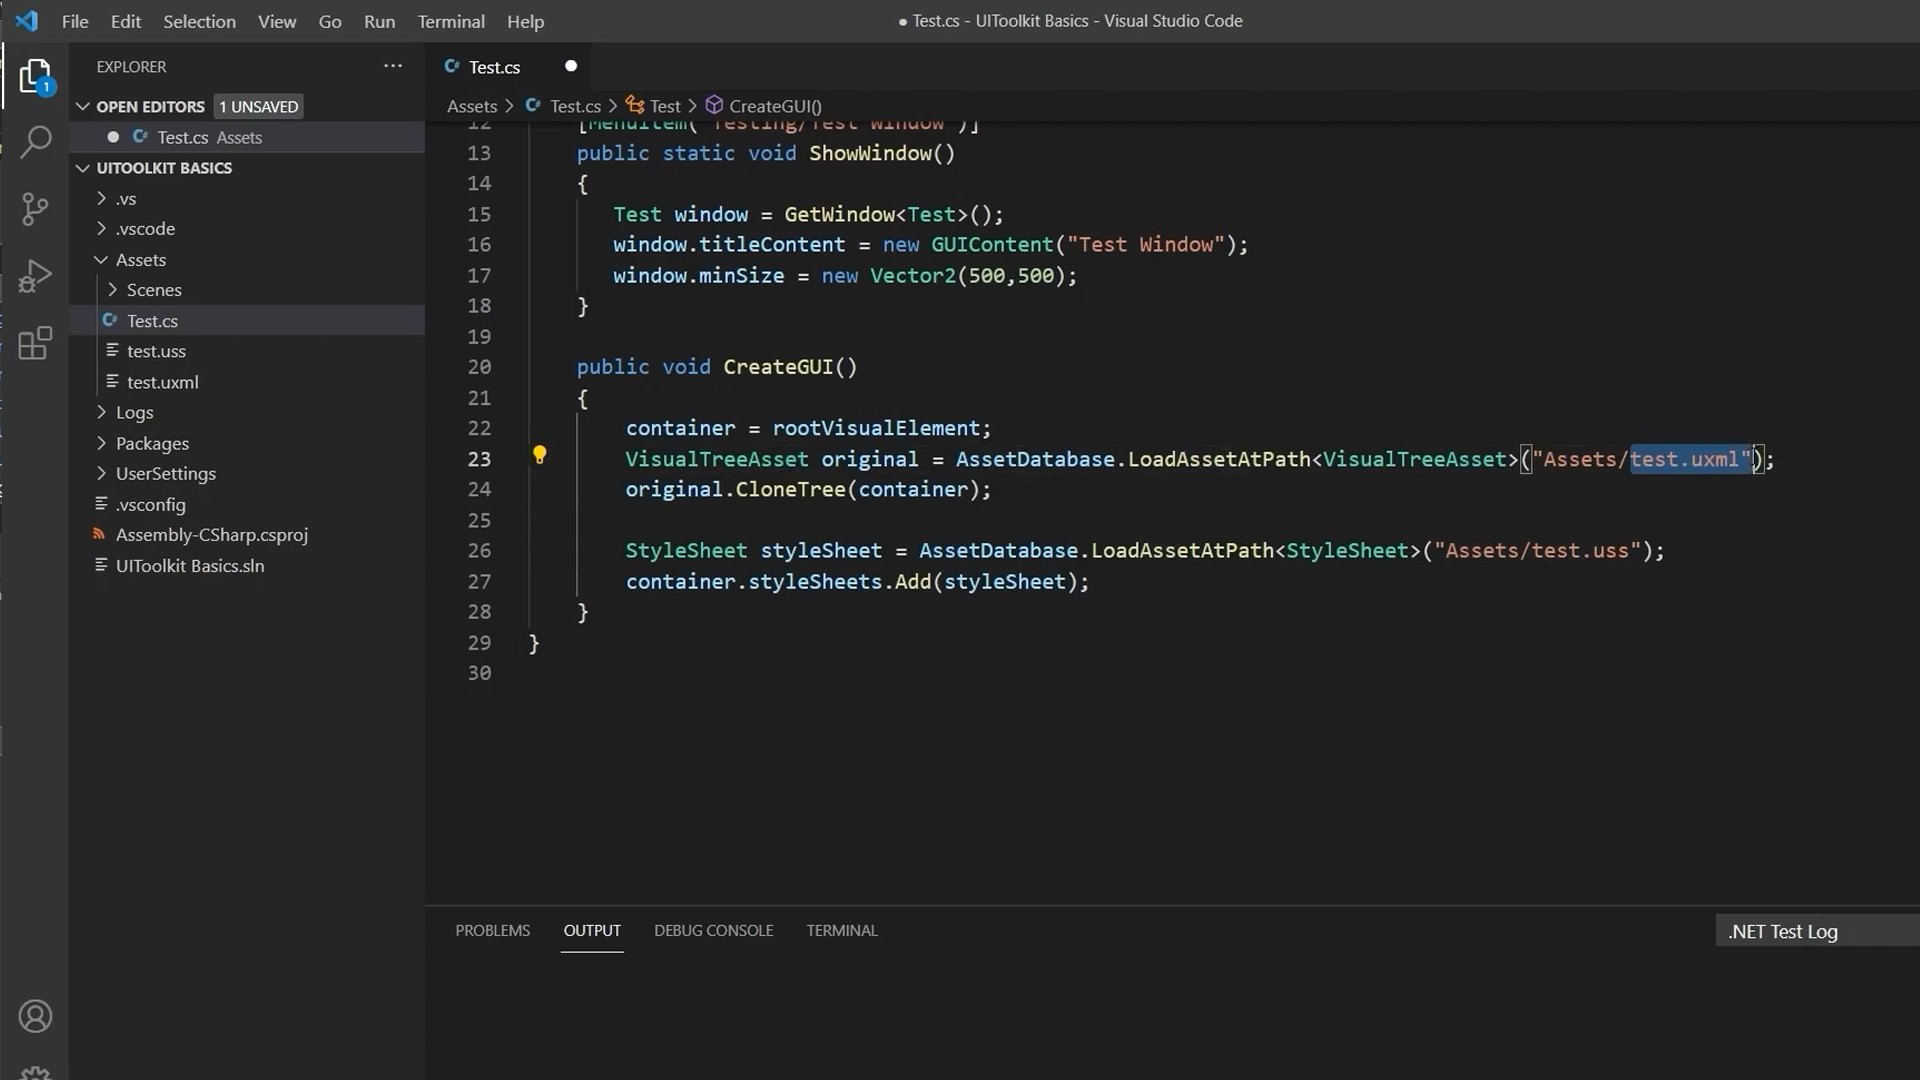
Task: Select Test.cs Assets in Open Editors
Action: click(x=248, y=137)
